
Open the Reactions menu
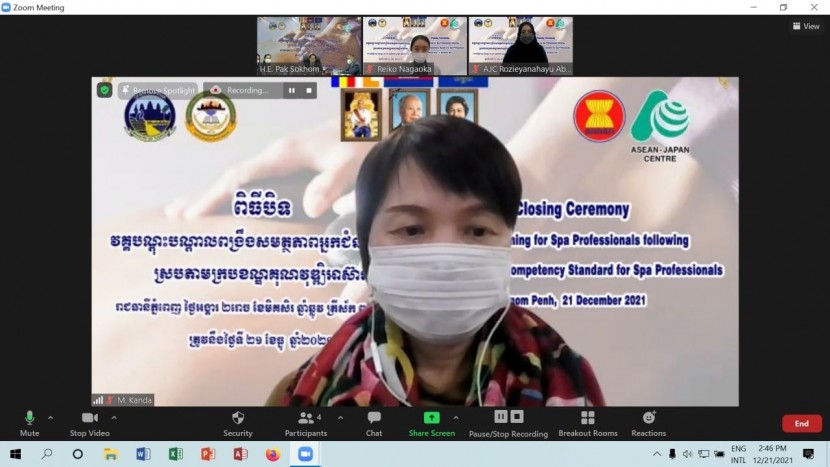648,418
